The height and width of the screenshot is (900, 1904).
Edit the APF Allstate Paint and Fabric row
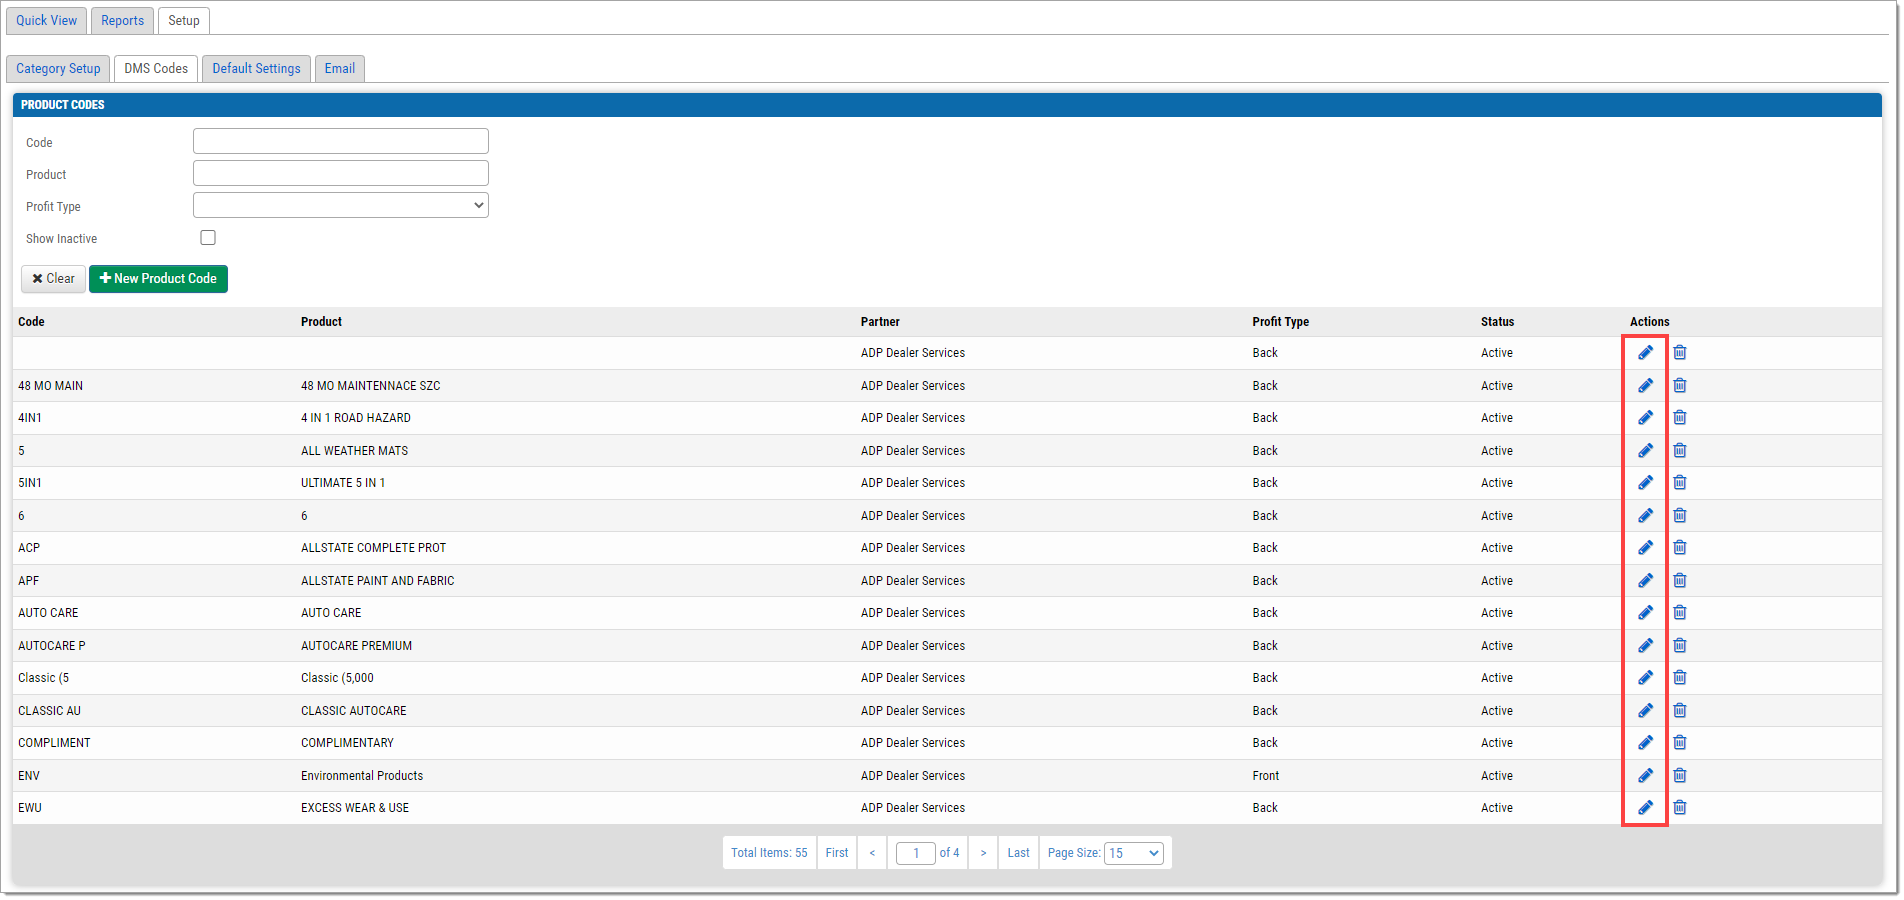point(1645,580)
